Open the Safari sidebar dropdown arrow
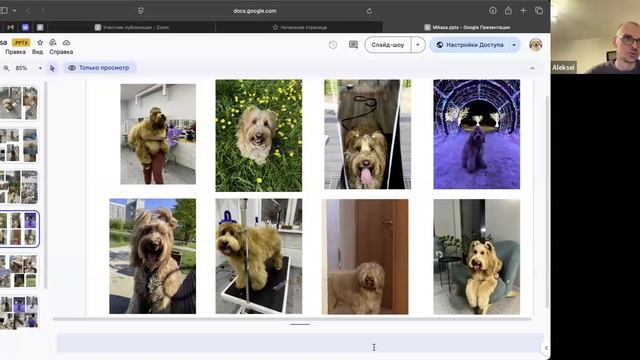The height and width of the screenshot is (360, 640). (x=14, y=11)
